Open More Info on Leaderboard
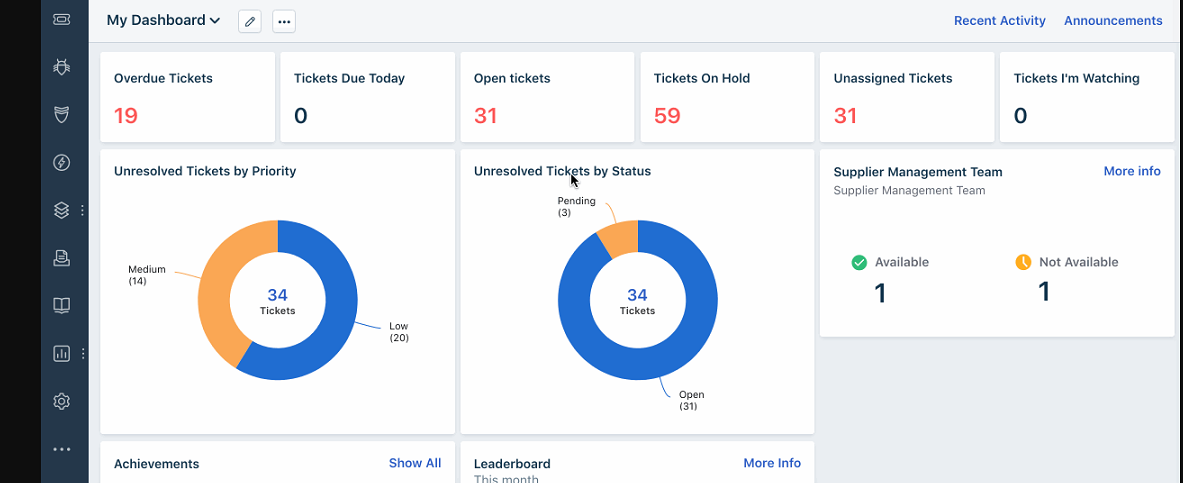The width and height of the screenshot is (1183, 483). coord(772,463)
